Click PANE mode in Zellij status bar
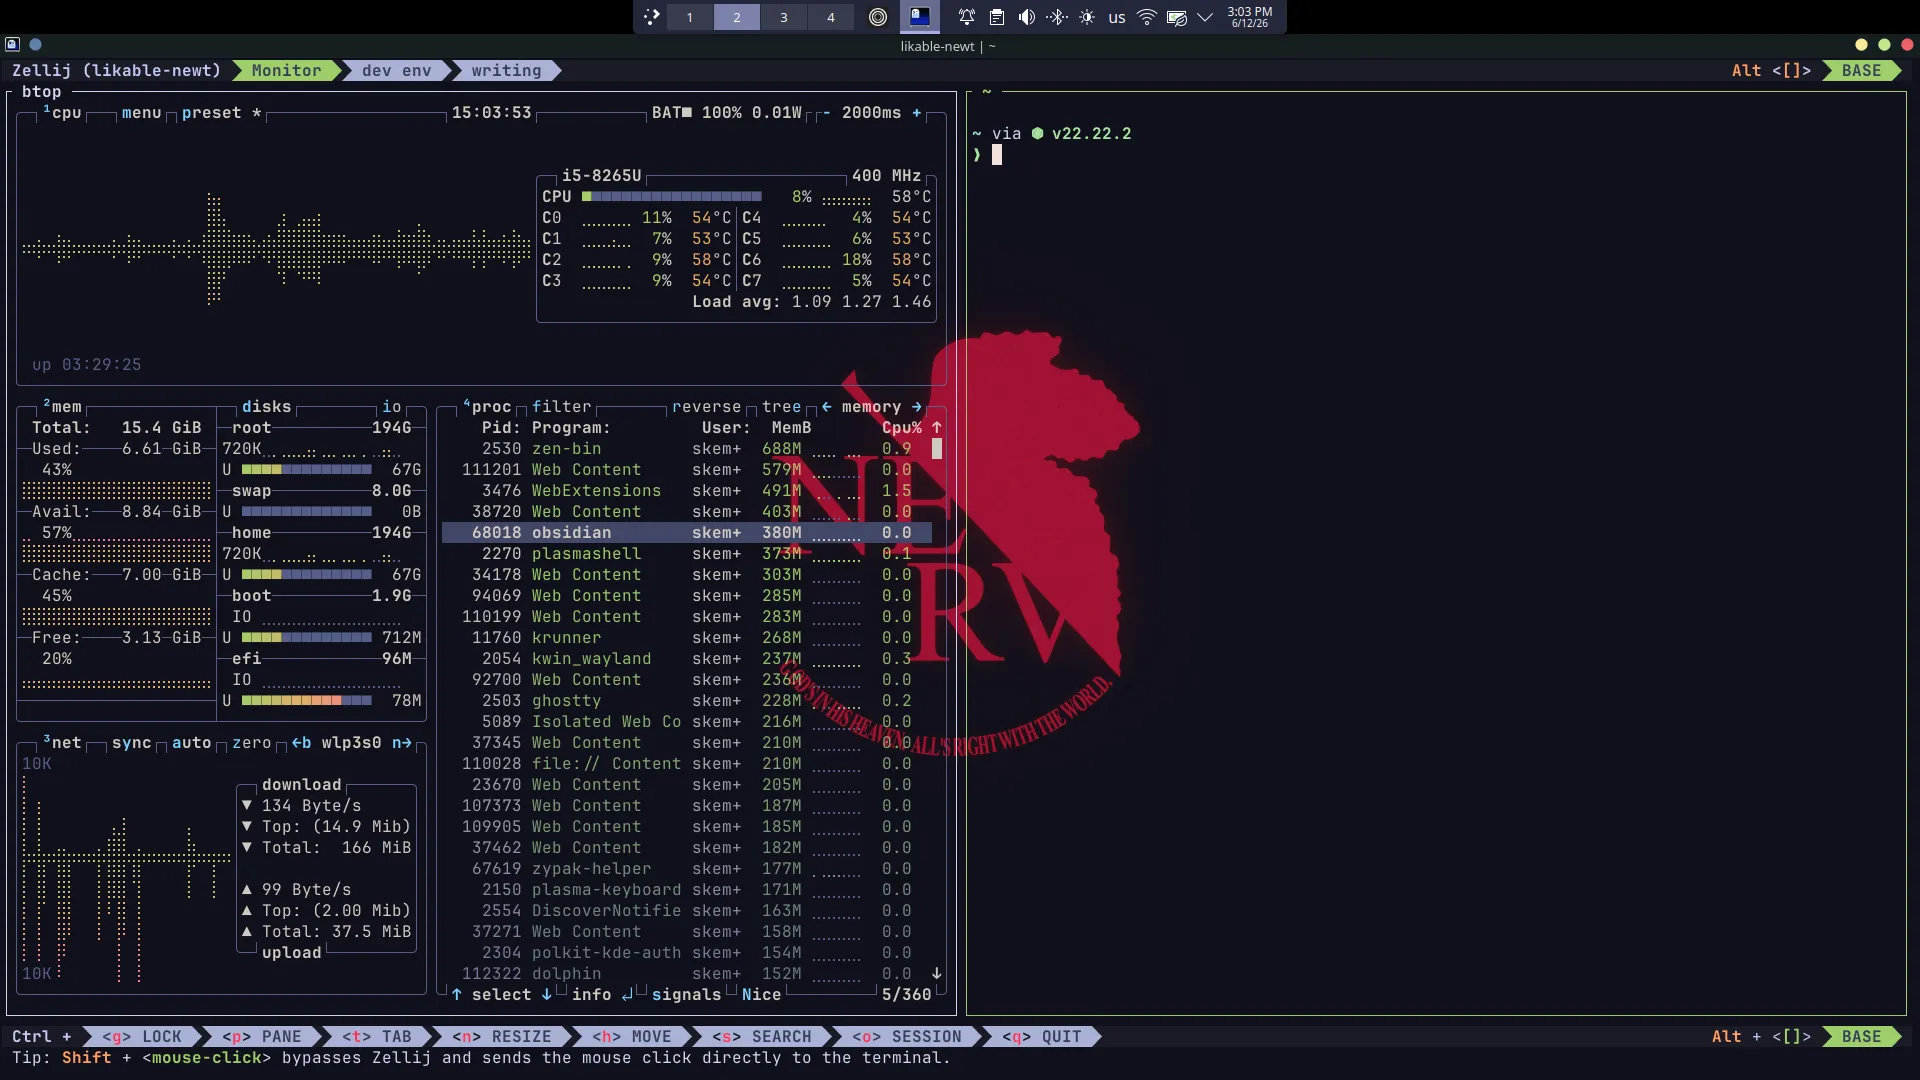Image resolution: width=1920 pixels, height=1080 pixels. (x=261, y=1037)
